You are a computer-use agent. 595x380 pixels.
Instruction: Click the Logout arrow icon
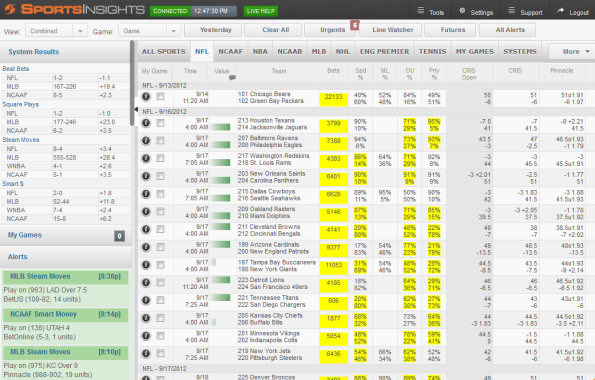tap(560, 11)
